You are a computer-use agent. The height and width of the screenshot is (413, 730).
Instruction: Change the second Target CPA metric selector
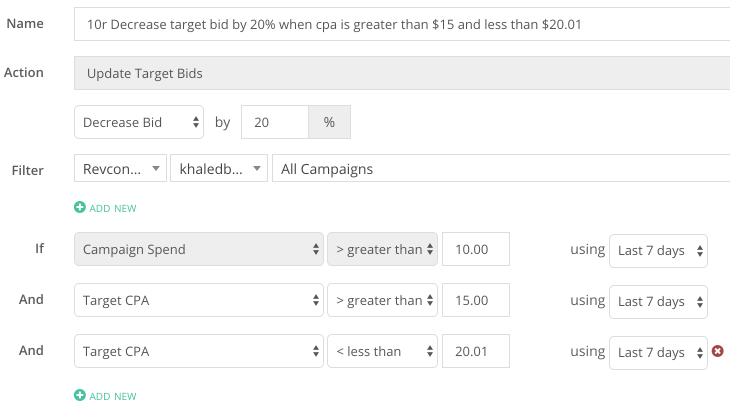(199, 351)
